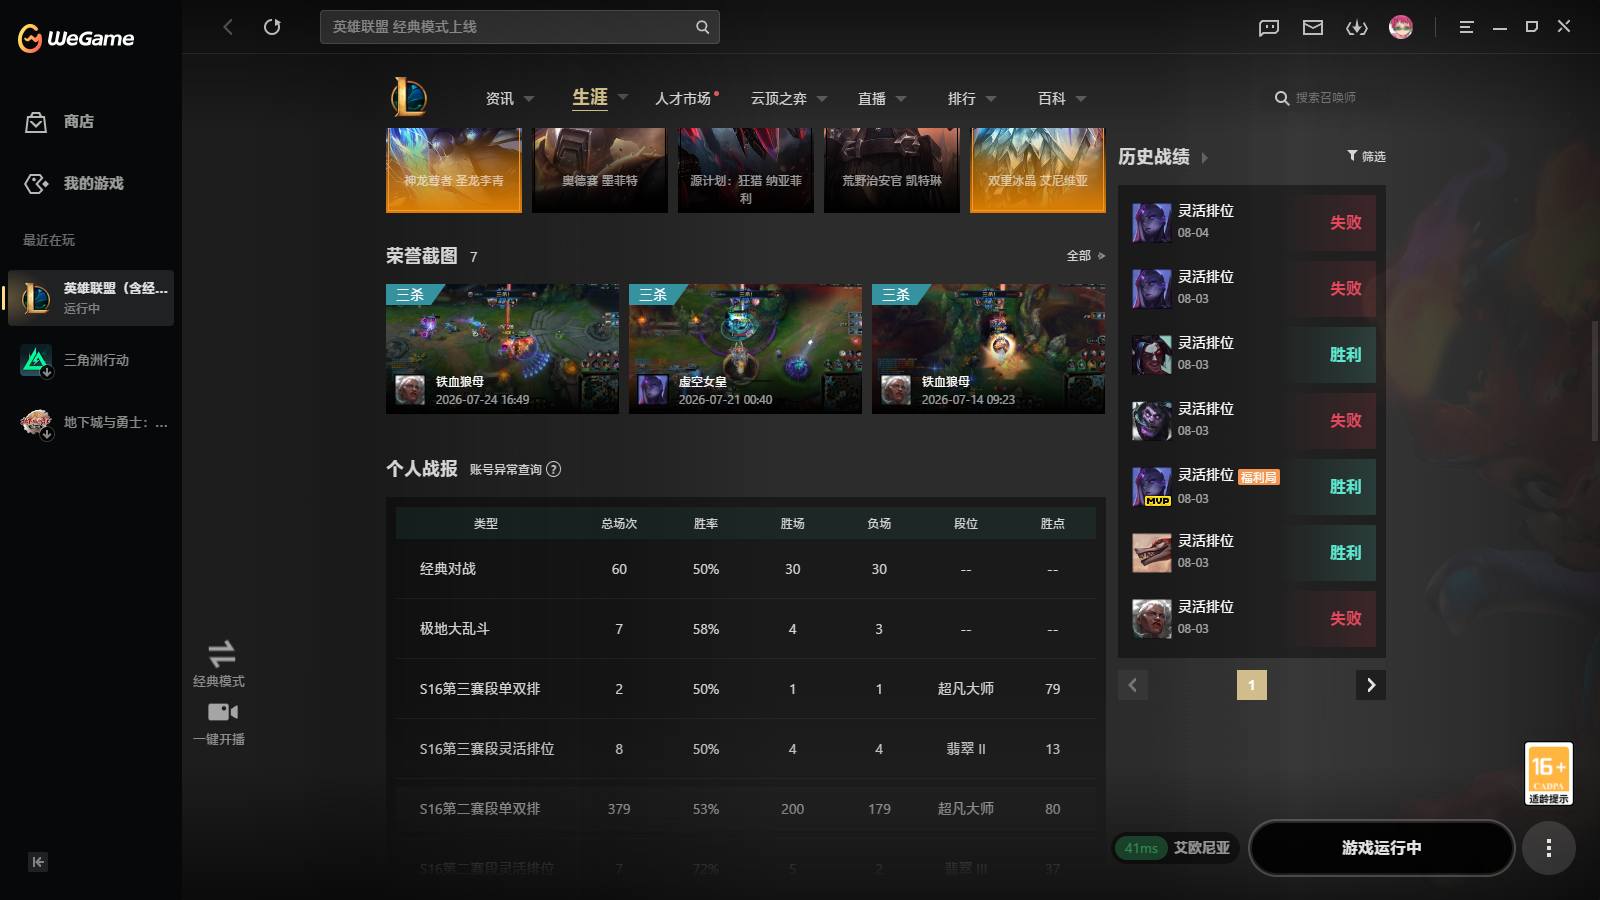This screenshot has width=1600, height=900.
Task: Open the 奥德赛 墨菲特 skin card
Action: [600, 170]
